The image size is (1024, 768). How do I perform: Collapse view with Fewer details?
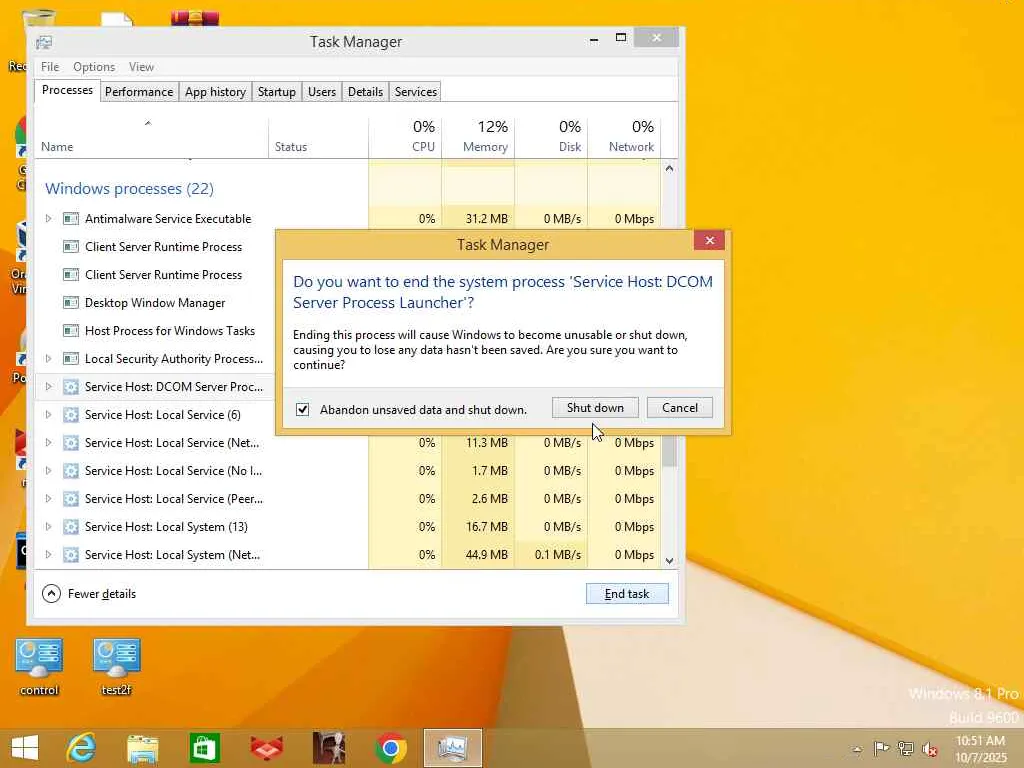(89, 594)
